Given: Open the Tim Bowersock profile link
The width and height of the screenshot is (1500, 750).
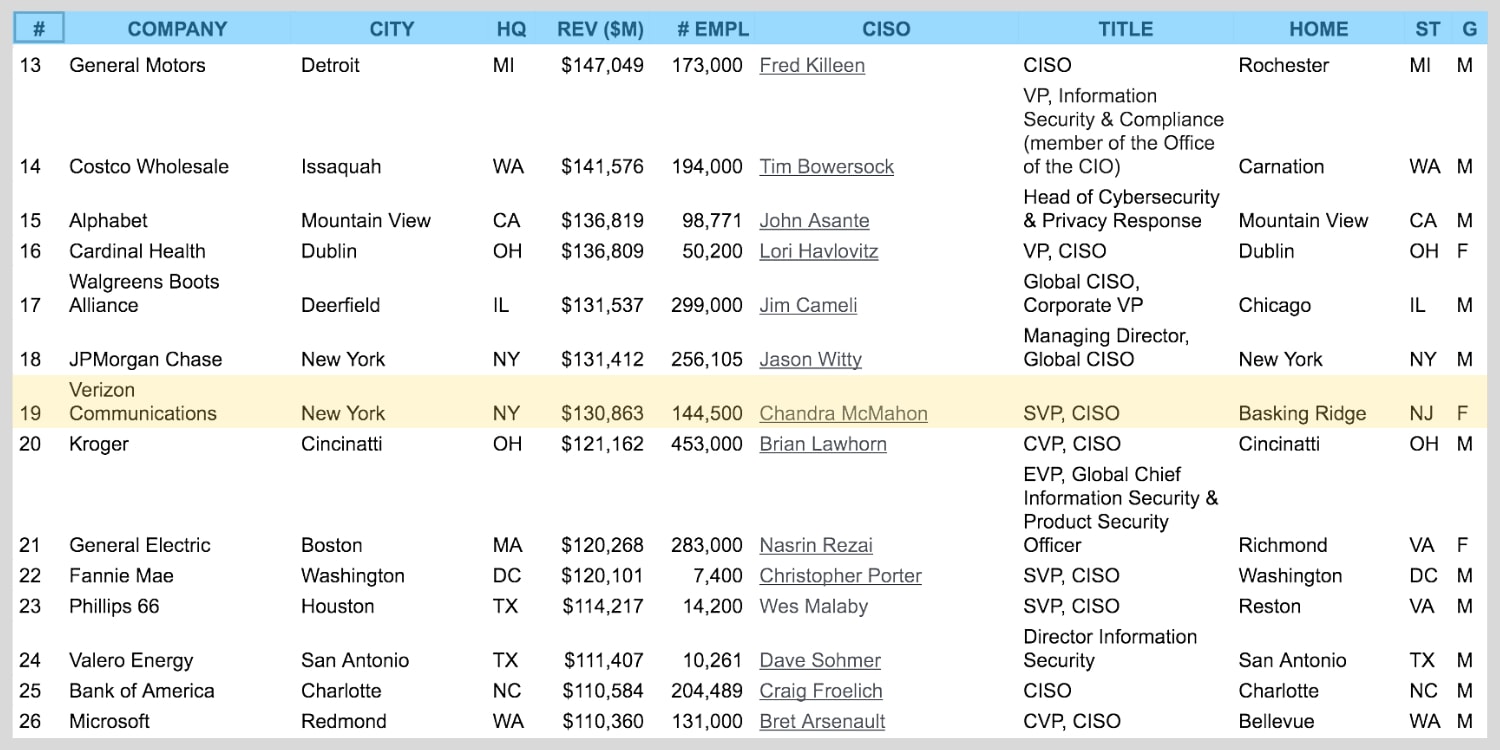Looking at the screenshot, I should point(826,167).
